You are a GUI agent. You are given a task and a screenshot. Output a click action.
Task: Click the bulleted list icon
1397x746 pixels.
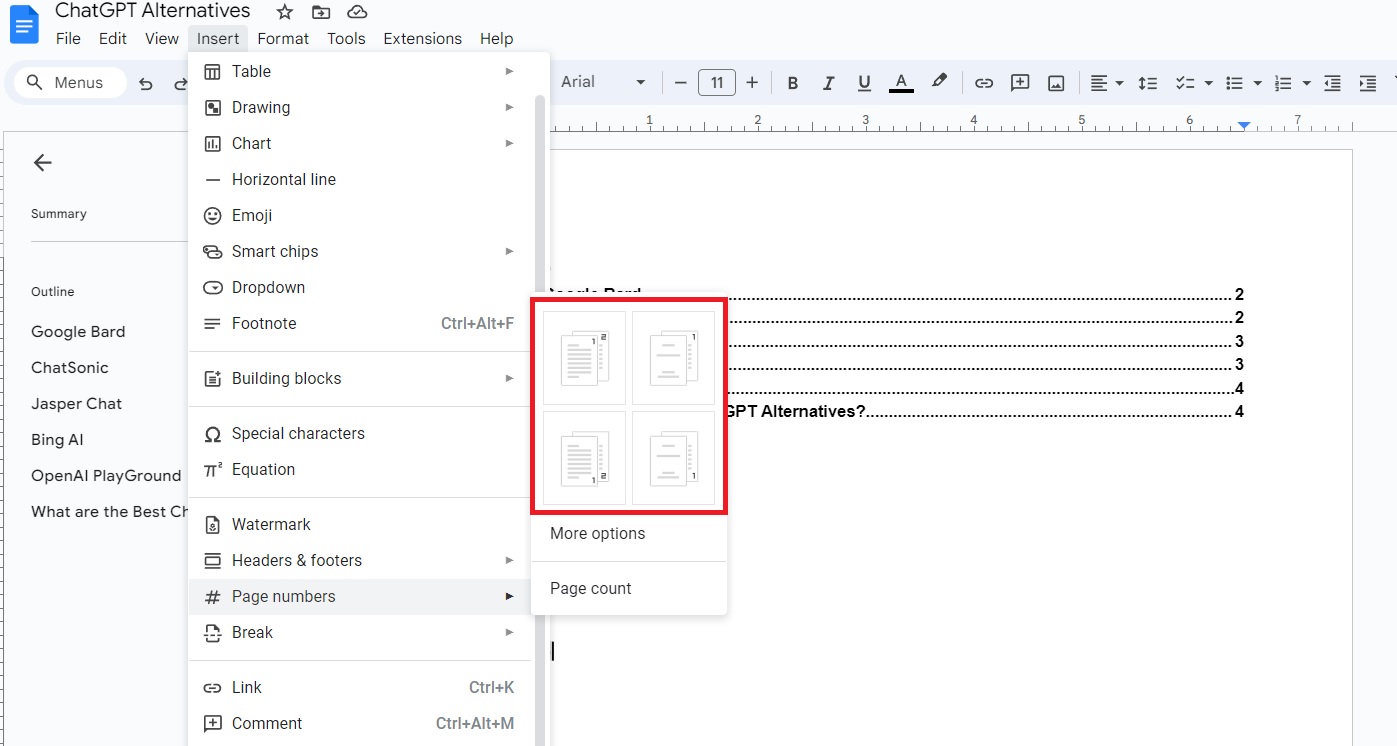(x=1235, y=83)
